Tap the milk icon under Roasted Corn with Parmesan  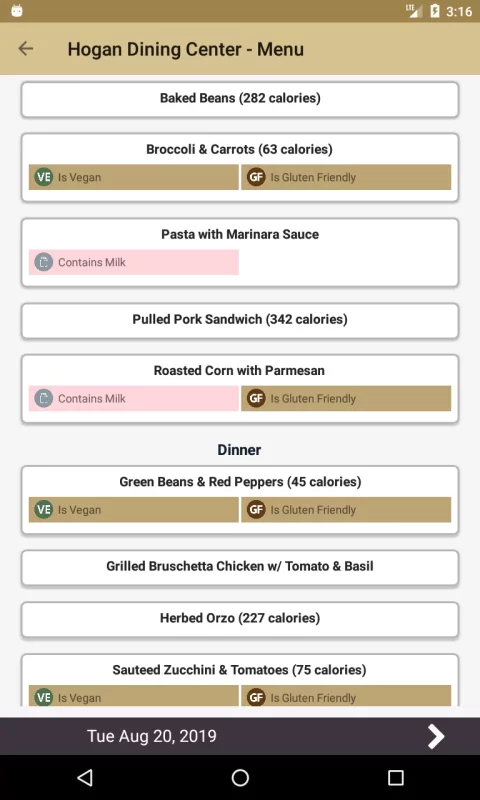click(43, 398)
